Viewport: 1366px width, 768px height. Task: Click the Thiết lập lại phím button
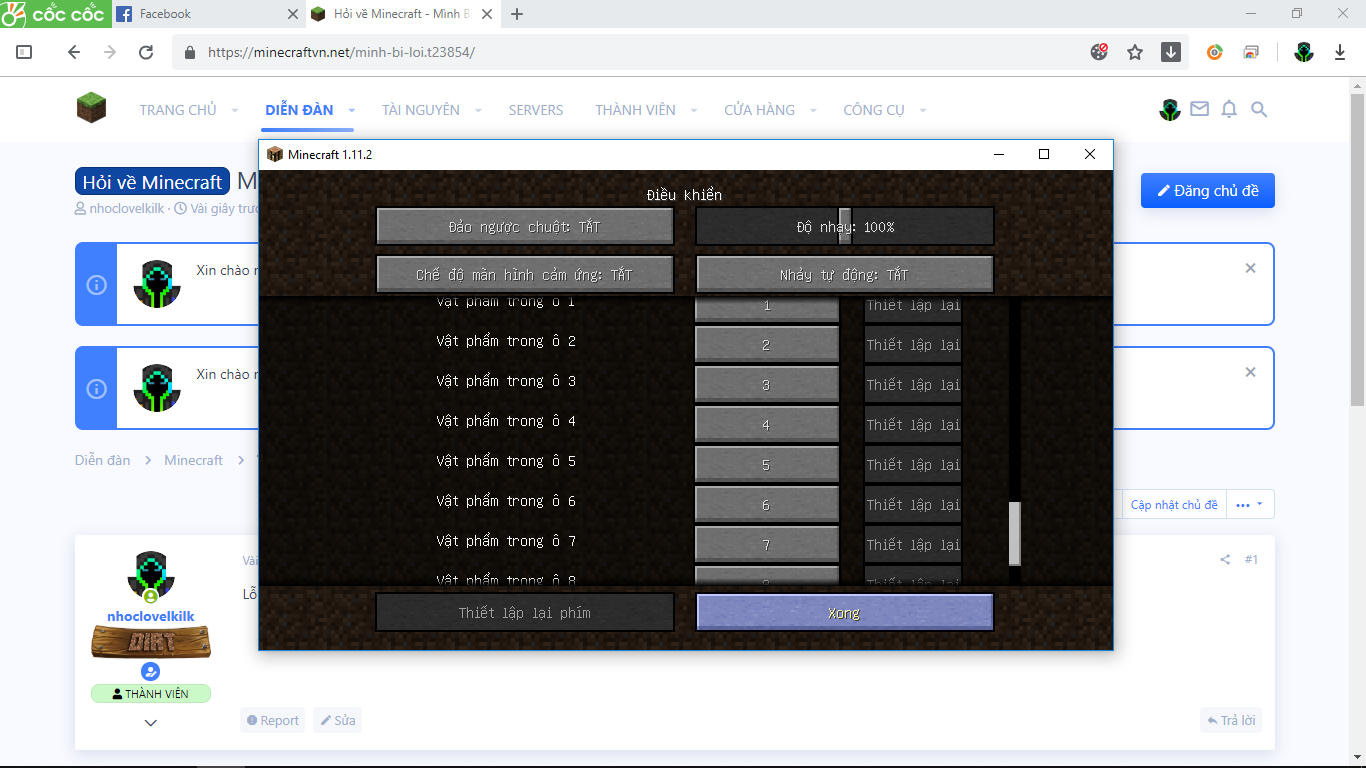tap(525, 612)
